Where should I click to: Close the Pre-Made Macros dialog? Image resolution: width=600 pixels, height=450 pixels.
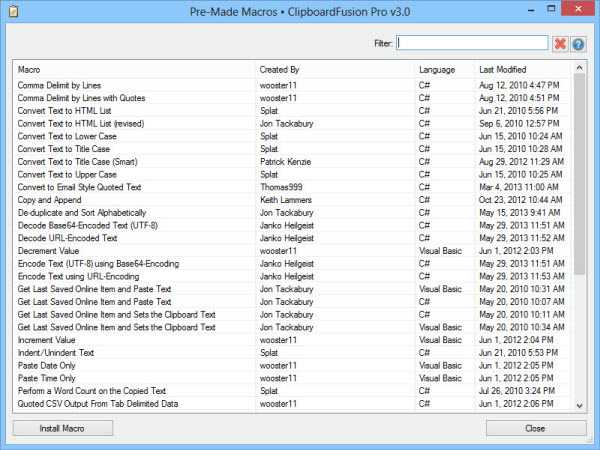coord(536,428)
